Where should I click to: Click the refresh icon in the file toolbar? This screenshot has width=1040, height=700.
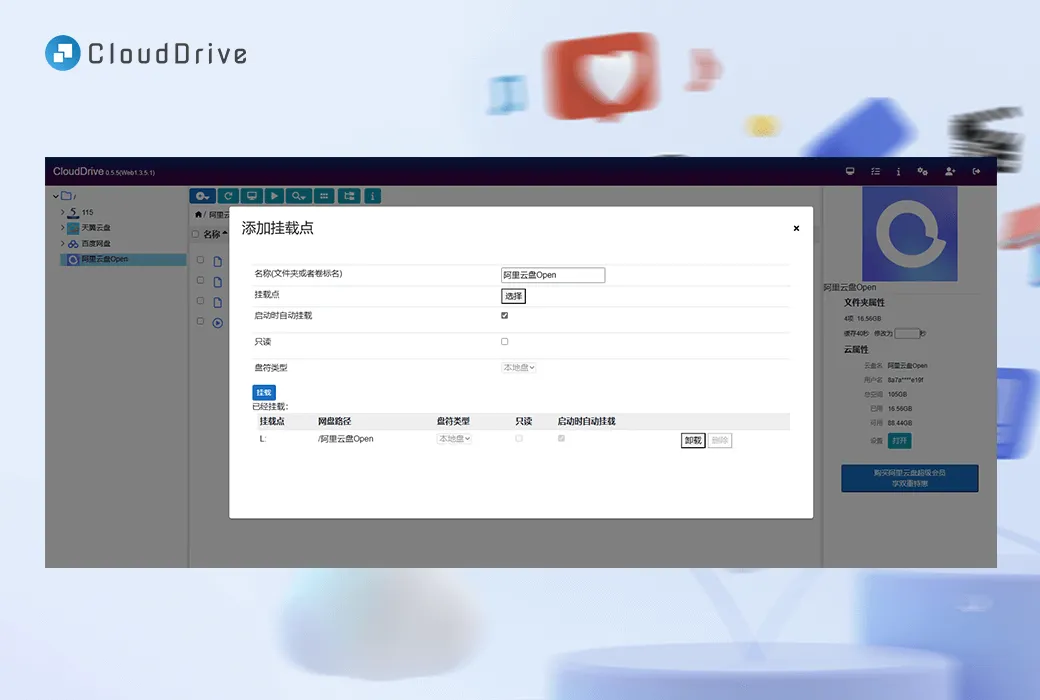click(x=228, y=196)
